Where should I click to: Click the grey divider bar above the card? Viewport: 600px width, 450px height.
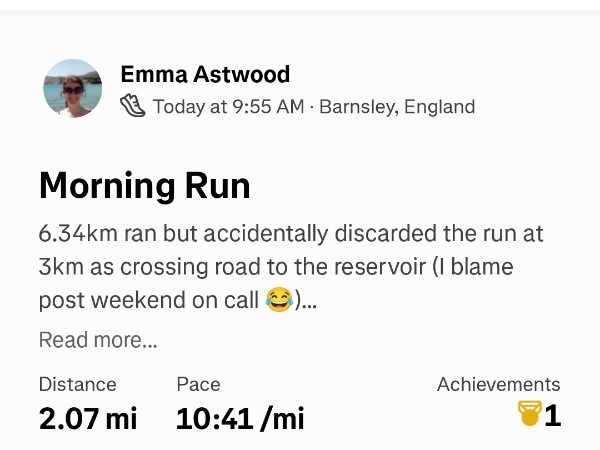tap(300, 6)
